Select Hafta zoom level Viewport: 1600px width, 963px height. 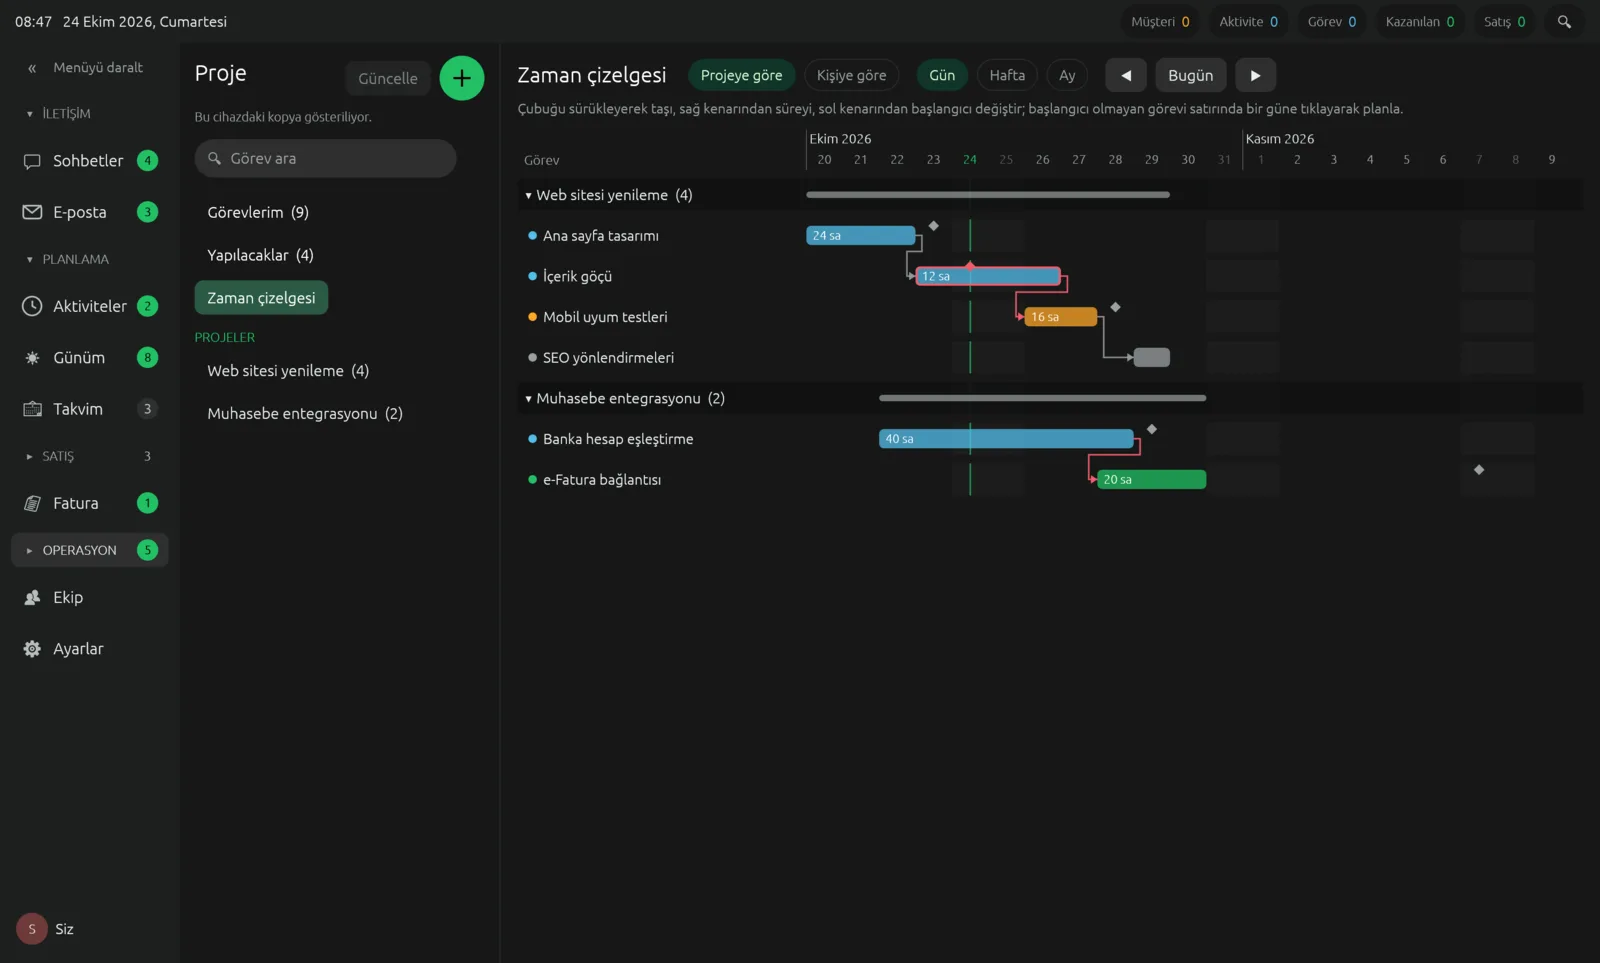1007,75
